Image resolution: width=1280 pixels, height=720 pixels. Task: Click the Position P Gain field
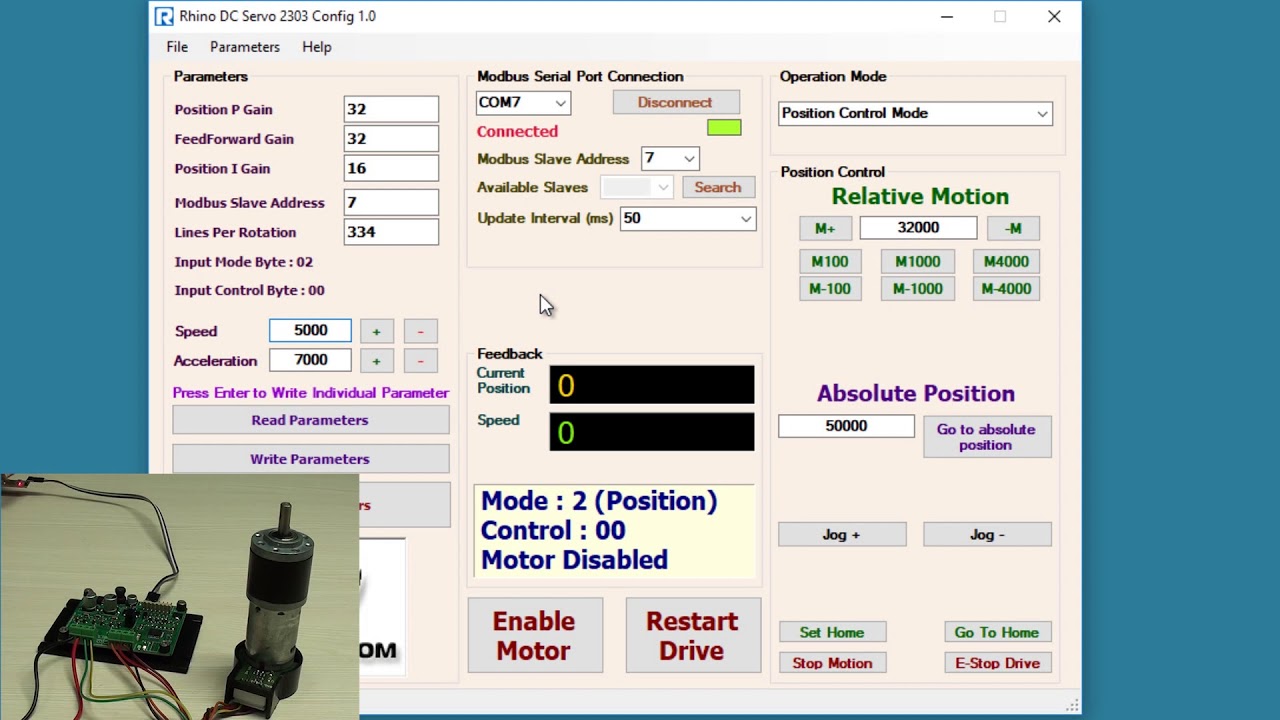[391, 109]
